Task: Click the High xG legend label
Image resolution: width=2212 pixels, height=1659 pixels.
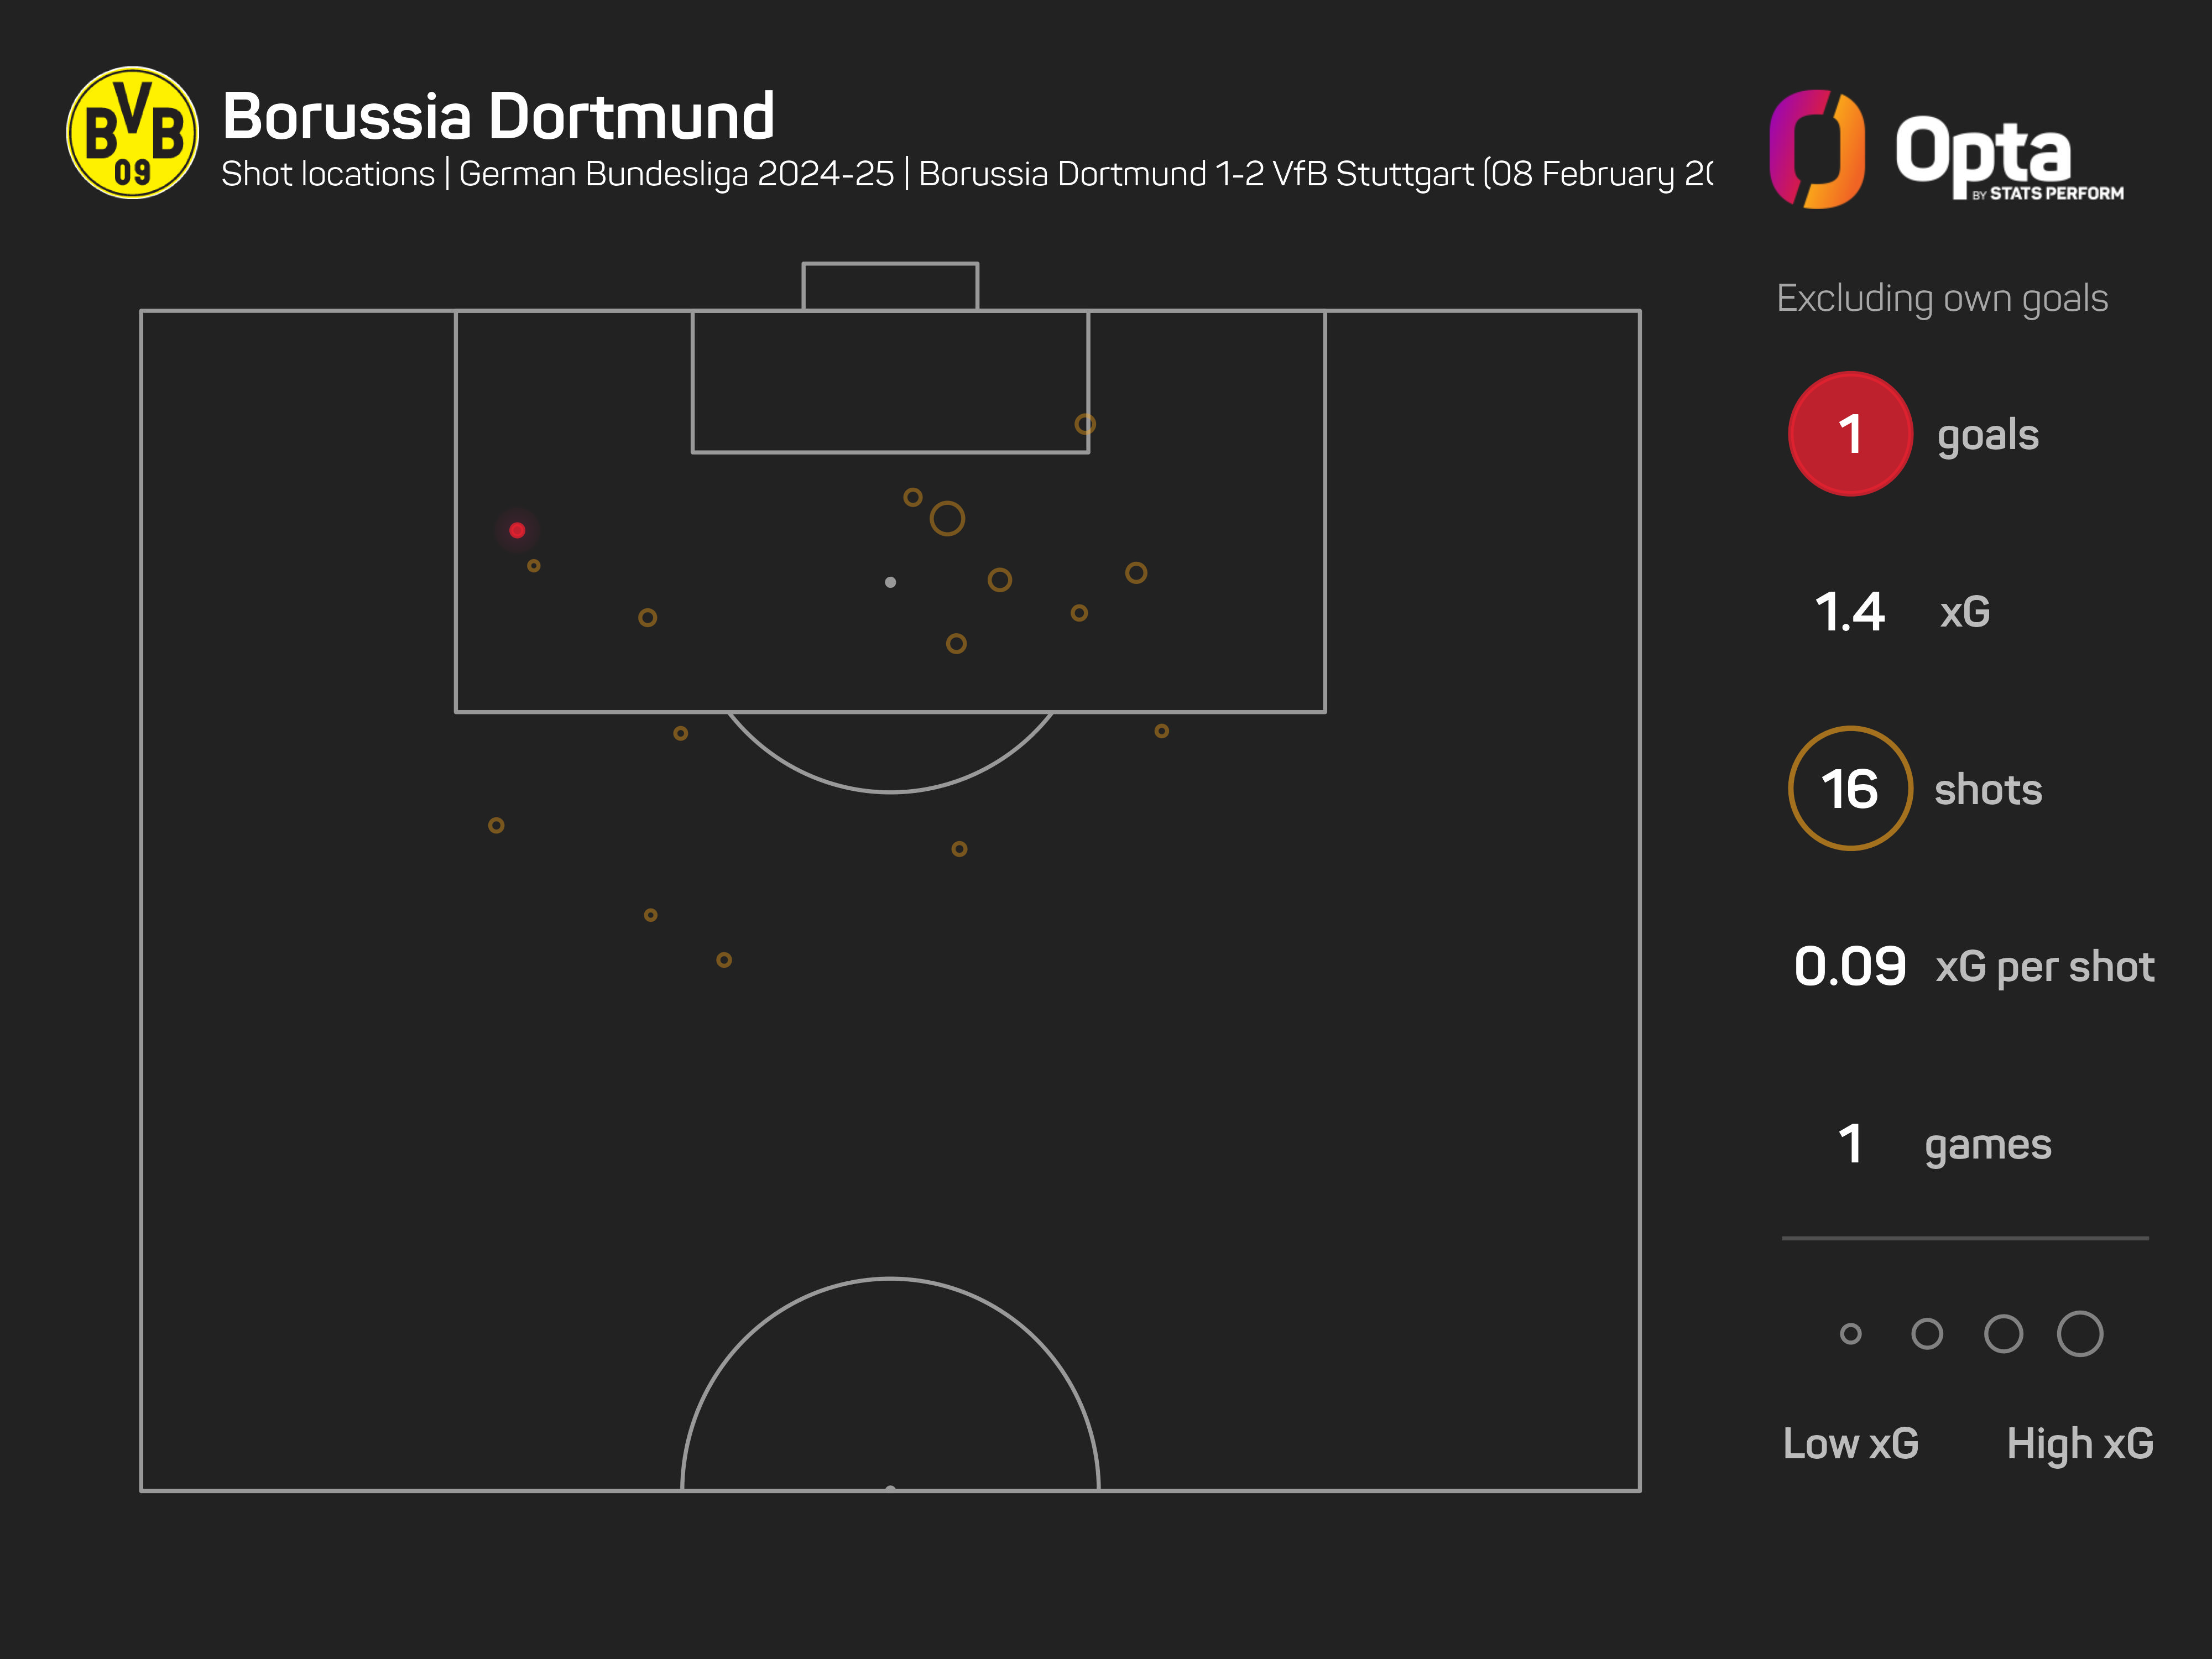Action: click(x=2080, y=1444)
